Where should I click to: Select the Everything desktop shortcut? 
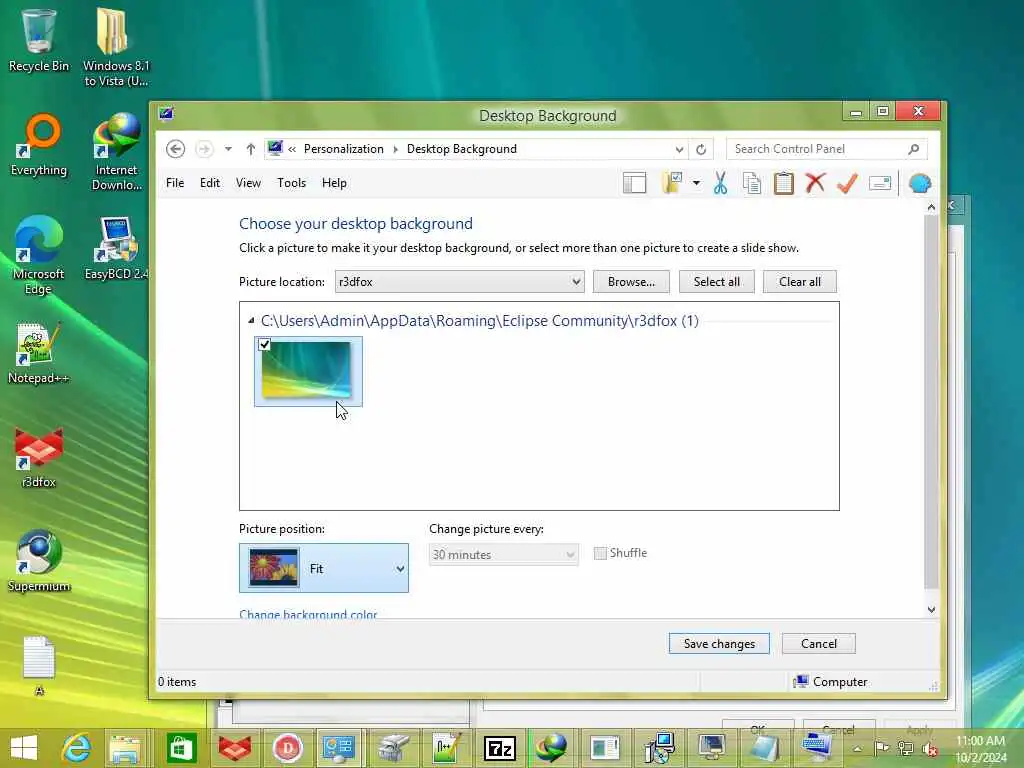(39, 145)
